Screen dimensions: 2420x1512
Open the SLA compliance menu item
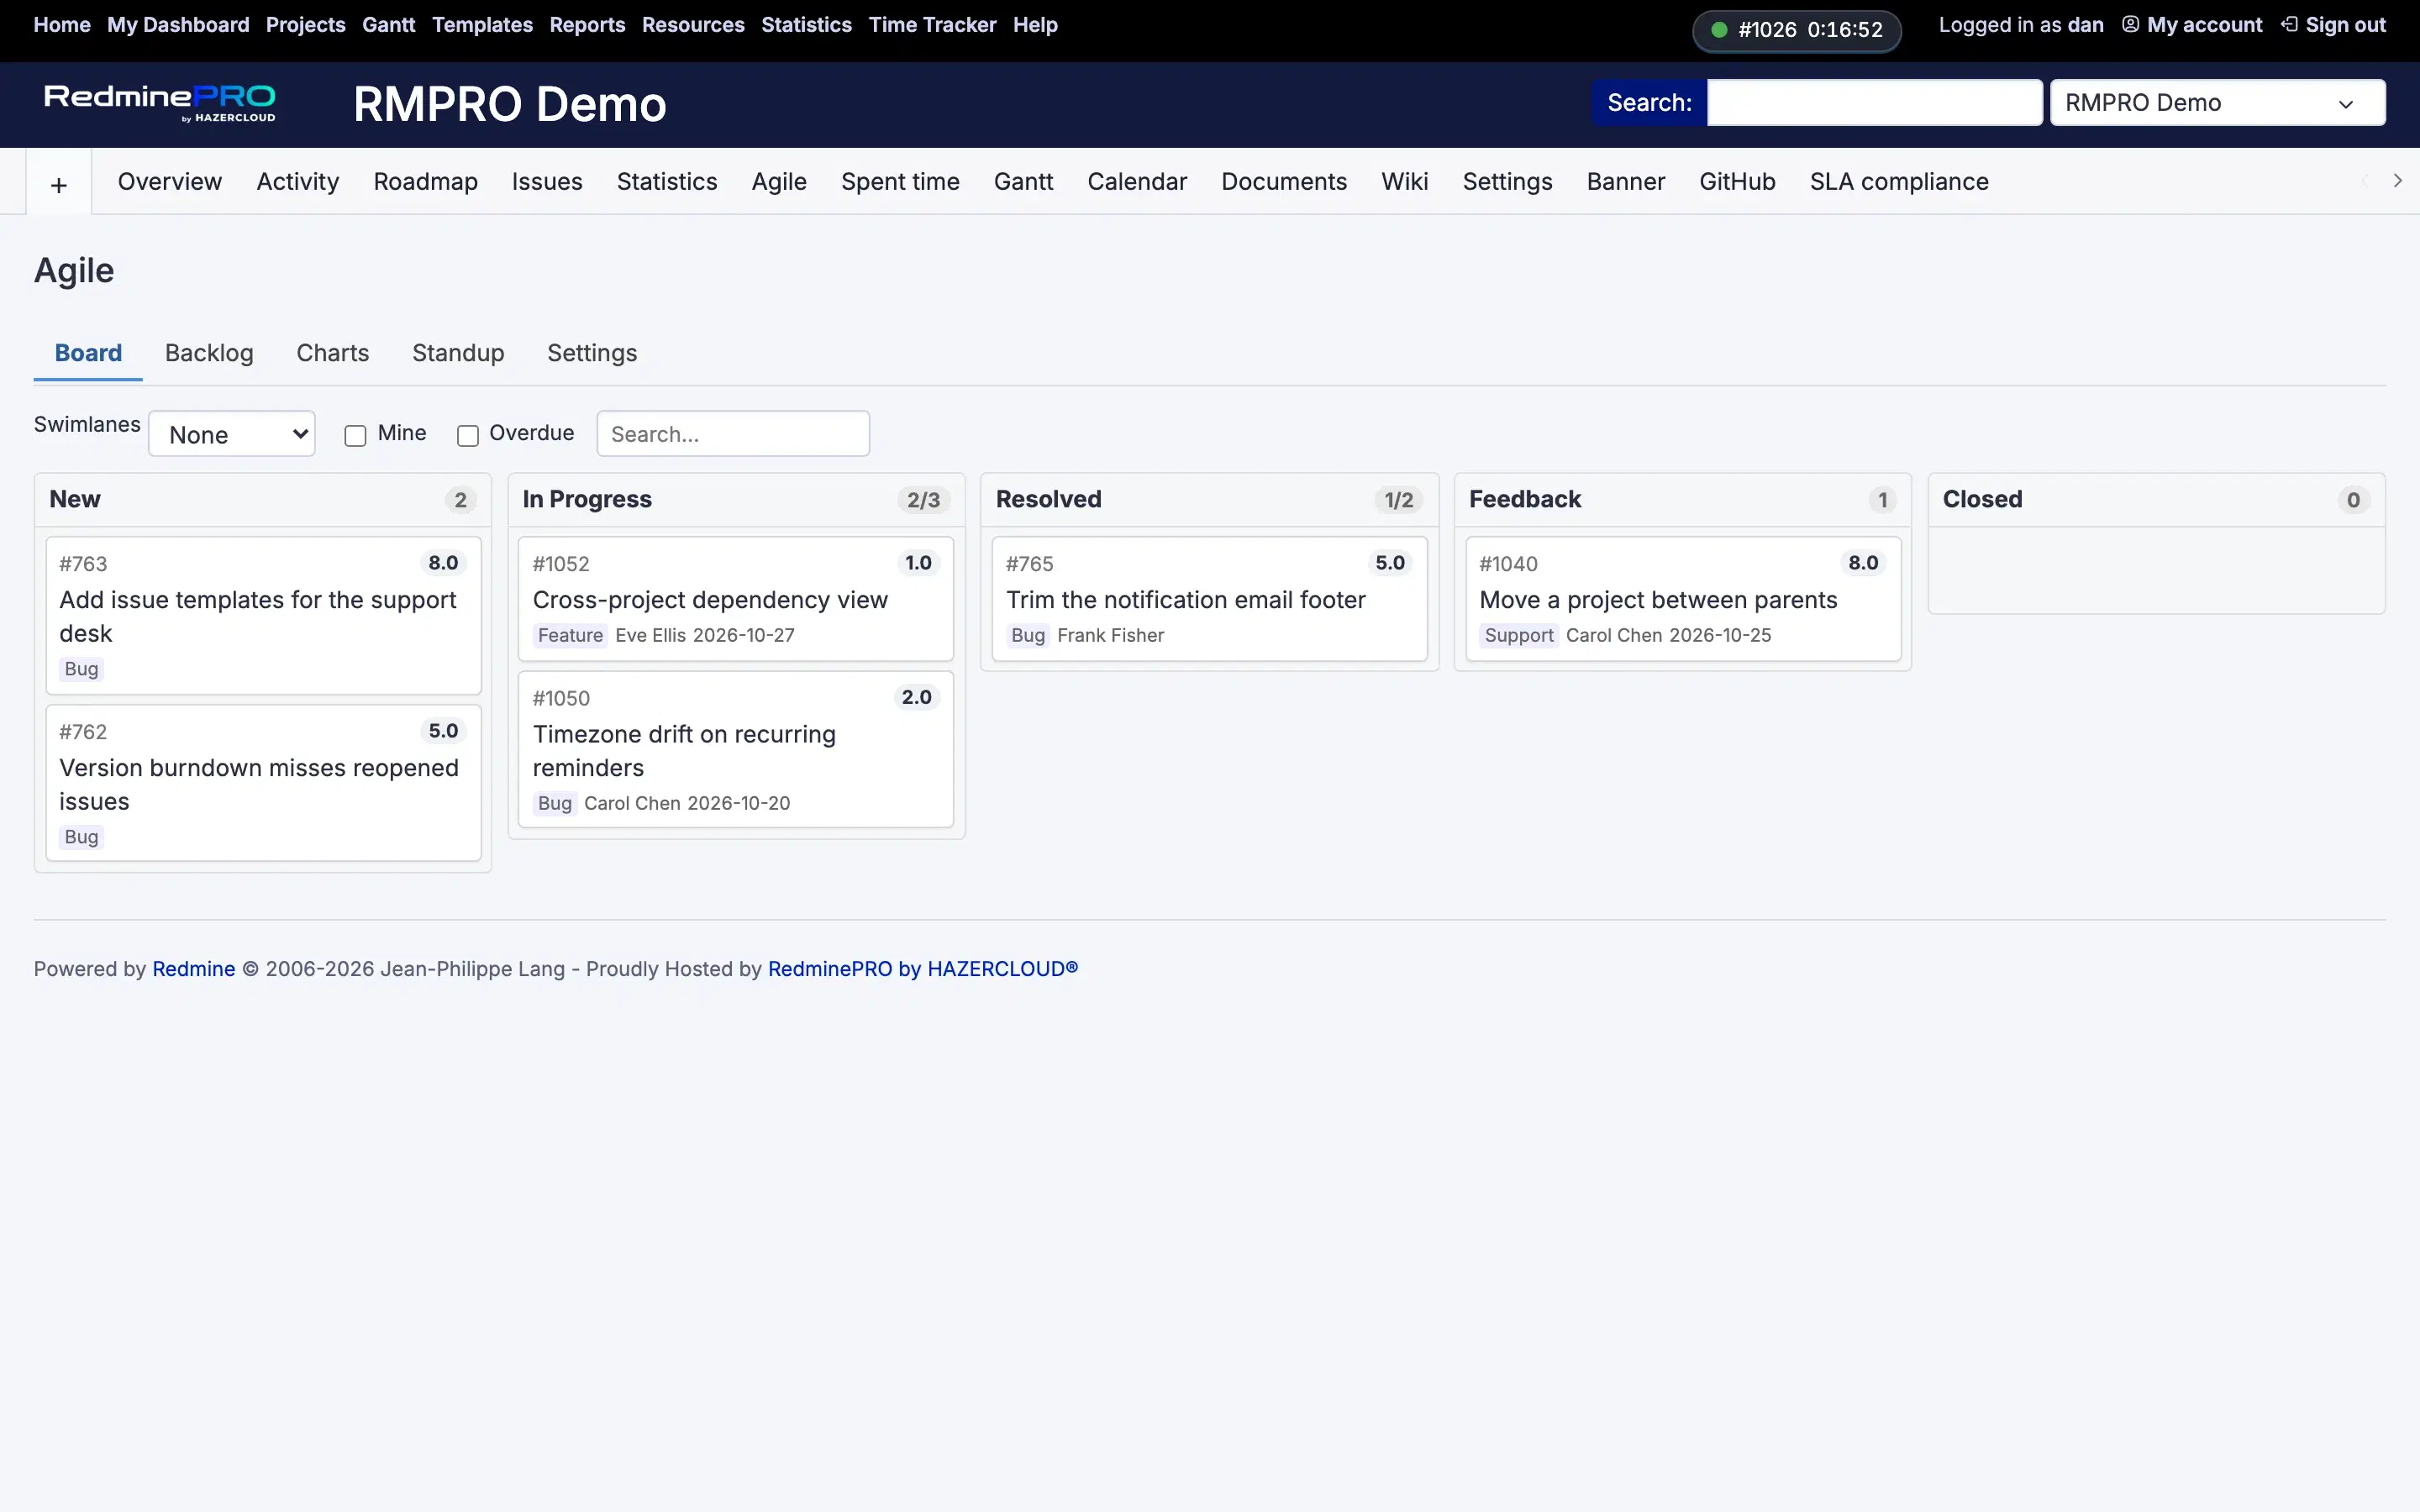point(1899,181)
